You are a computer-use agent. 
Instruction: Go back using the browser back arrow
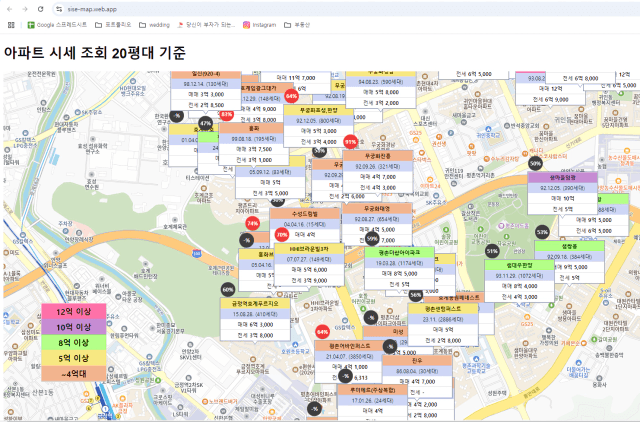(10, 9)
